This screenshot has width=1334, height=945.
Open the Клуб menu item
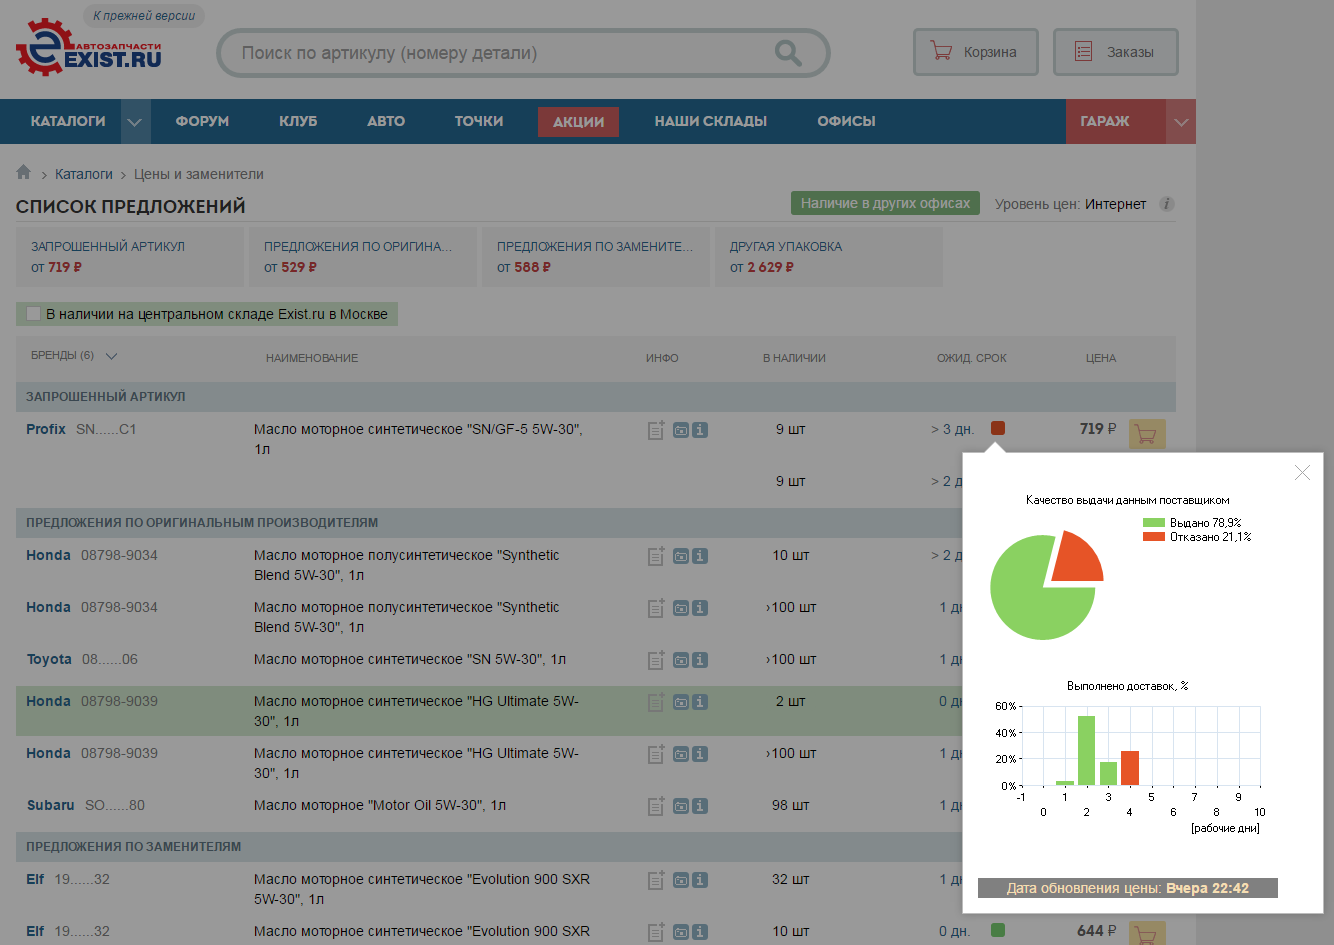coord(298,121)
